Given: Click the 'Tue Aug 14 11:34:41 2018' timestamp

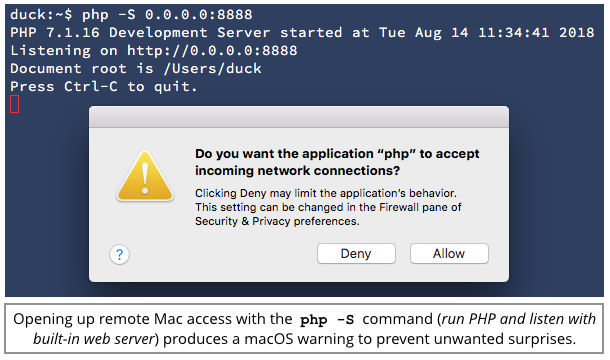Looking at the screenshot, I should pyautogui.click(x=487, y=33).
